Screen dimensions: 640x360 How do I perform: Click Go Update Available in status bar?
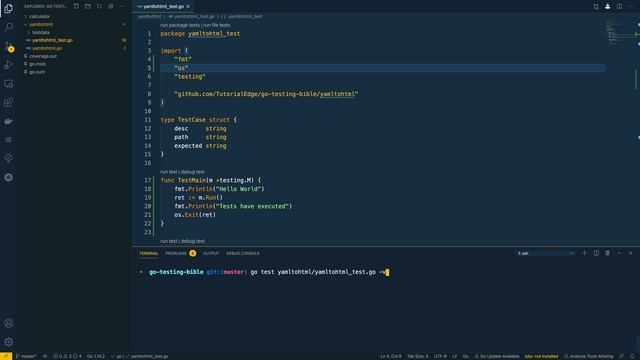coord(497,356)
